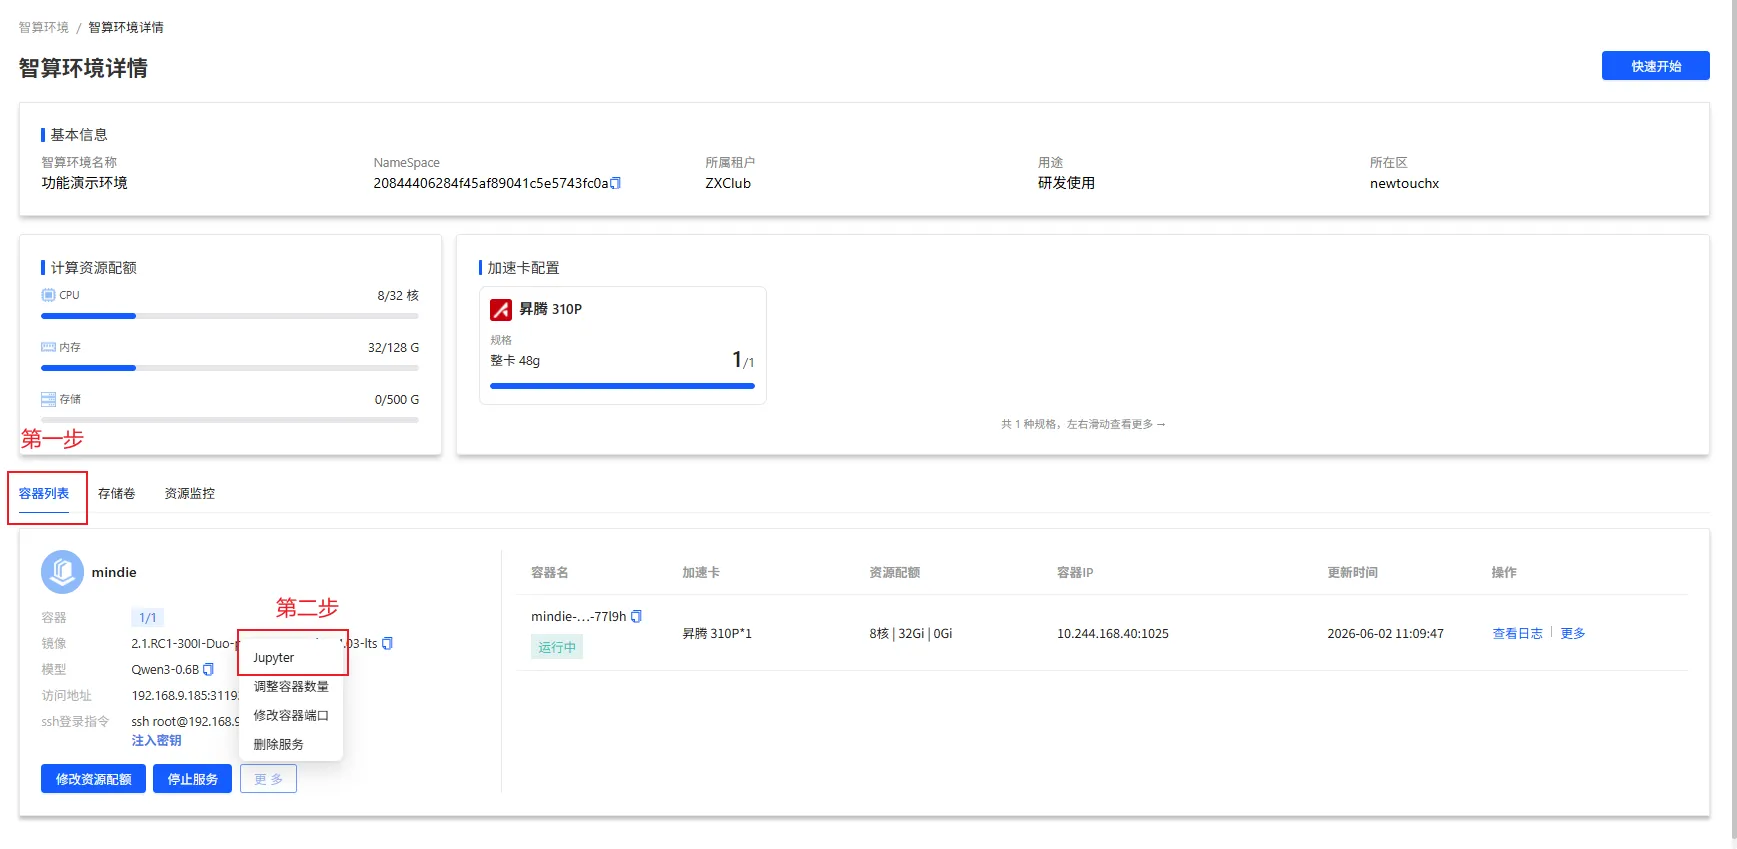The width and height of the screenshot is (1737, 849).
Task: Click the 8核 | 32Gi | 0Gi quota cell
Action: 910,633
